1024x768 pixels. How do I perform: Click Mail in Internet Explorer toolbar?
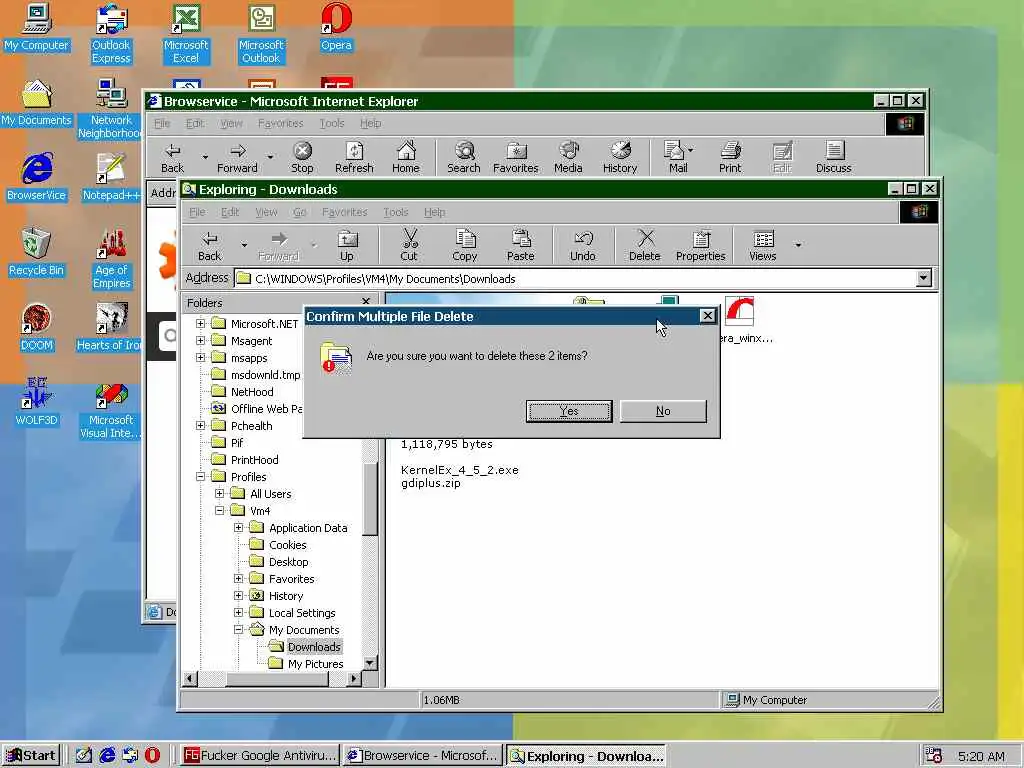(x=675, y=158)
